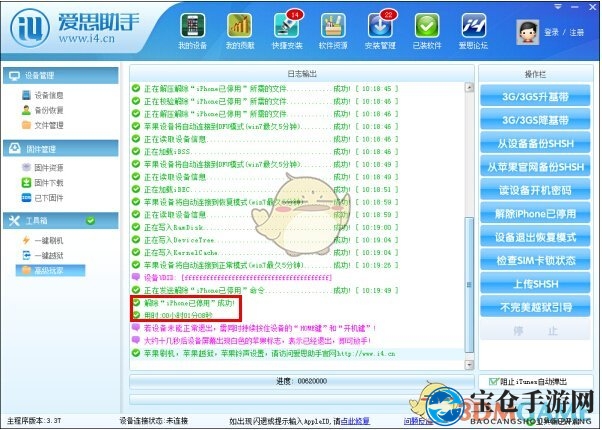Click 不完美越狱引导 button
Screen dimensions: 602x430
[x=535, y=307]
